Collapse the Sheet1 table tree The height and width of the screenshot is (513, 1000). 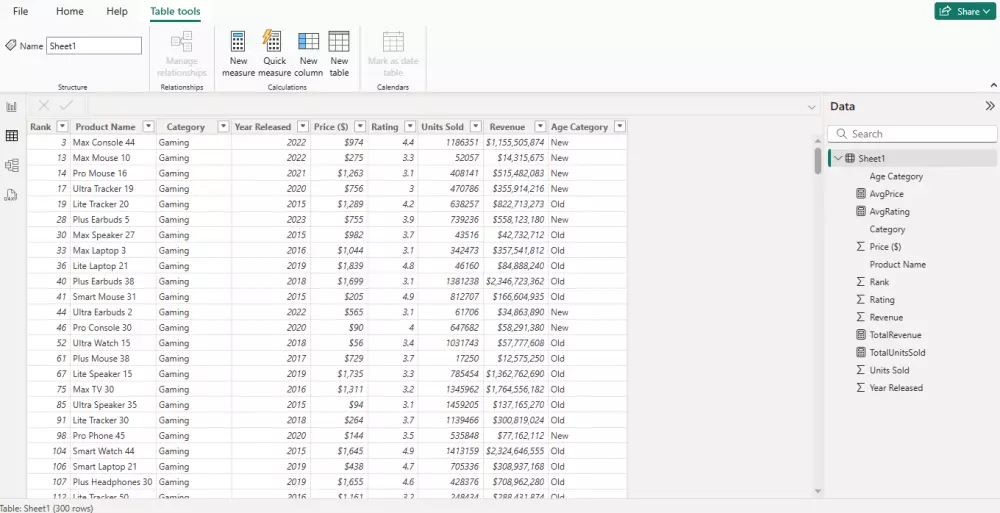tap(838, 158)
